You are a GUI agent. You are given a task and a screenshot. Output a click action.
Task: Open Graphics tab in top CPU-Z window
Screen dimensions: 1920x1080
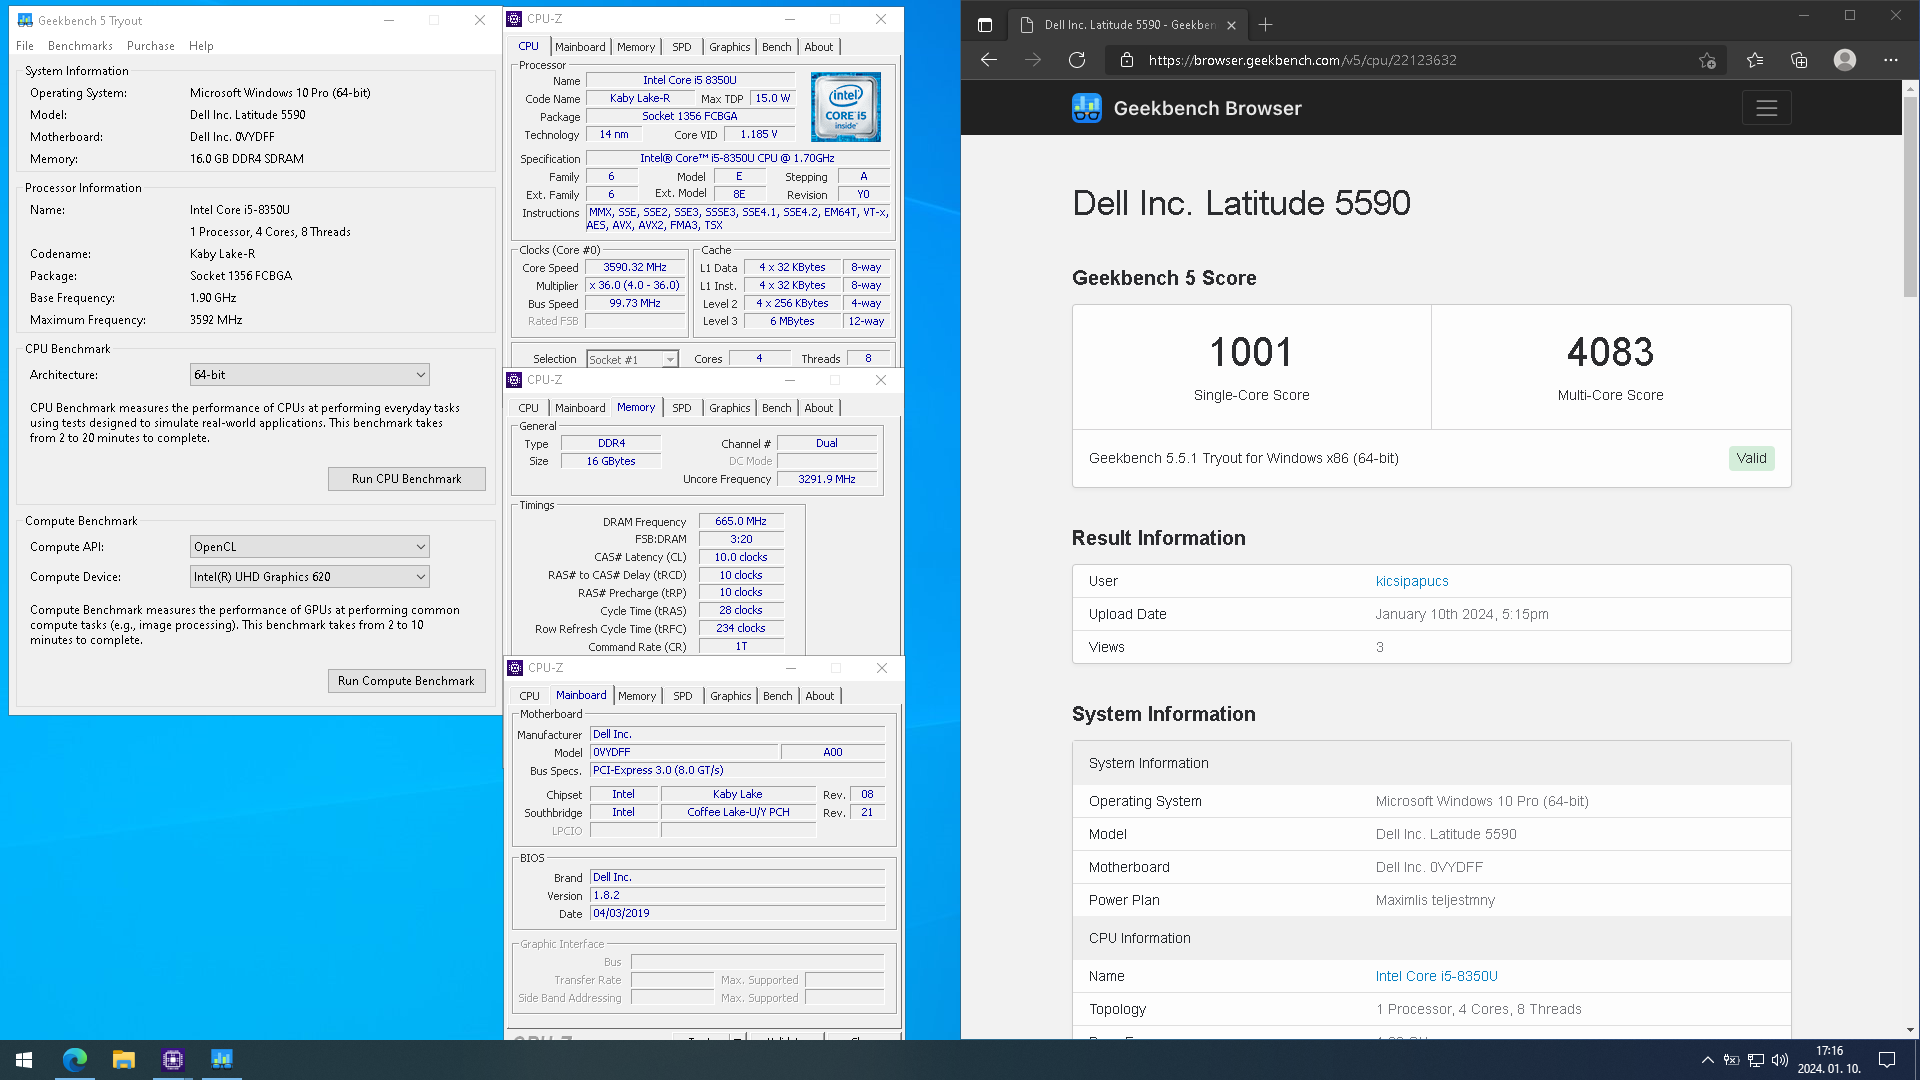click(x=730, y=47)
